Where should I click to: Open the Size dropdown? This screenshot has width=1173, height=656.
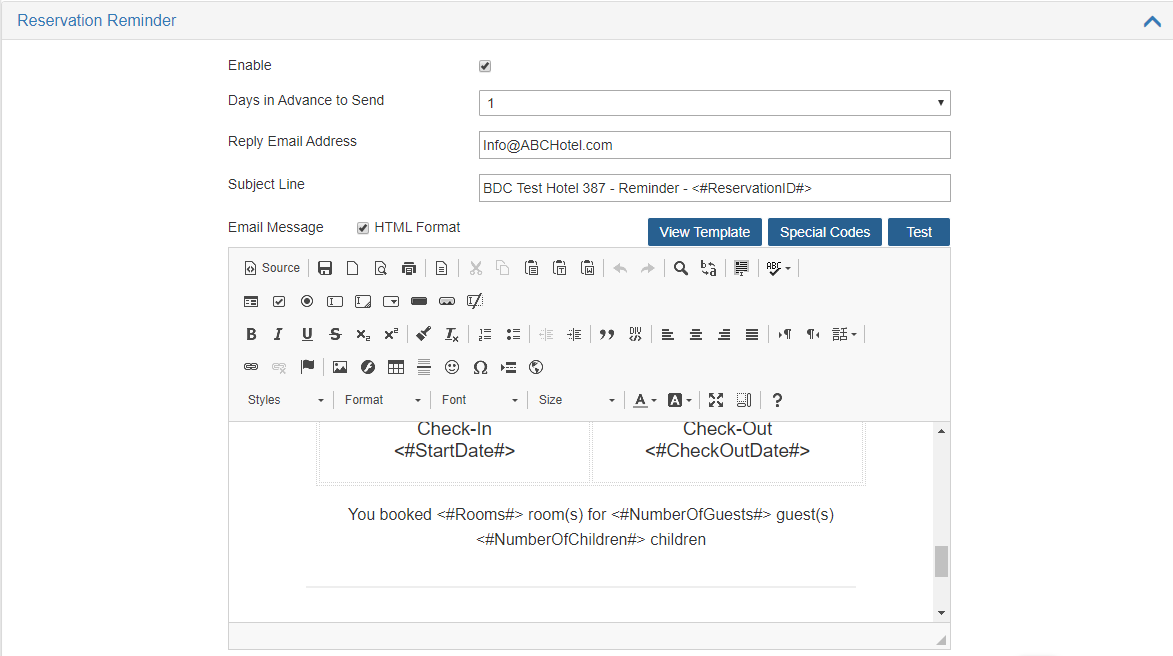[x=577, y=400]
